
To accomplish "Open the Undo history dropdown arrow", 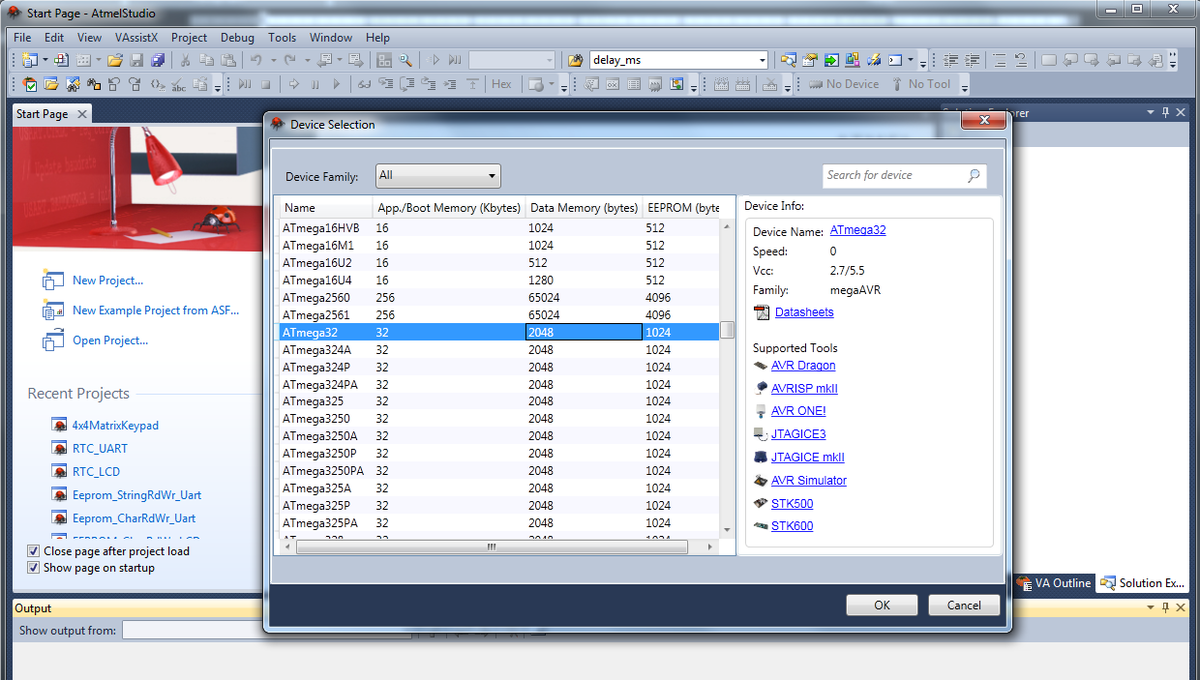I will click(273, 60).
